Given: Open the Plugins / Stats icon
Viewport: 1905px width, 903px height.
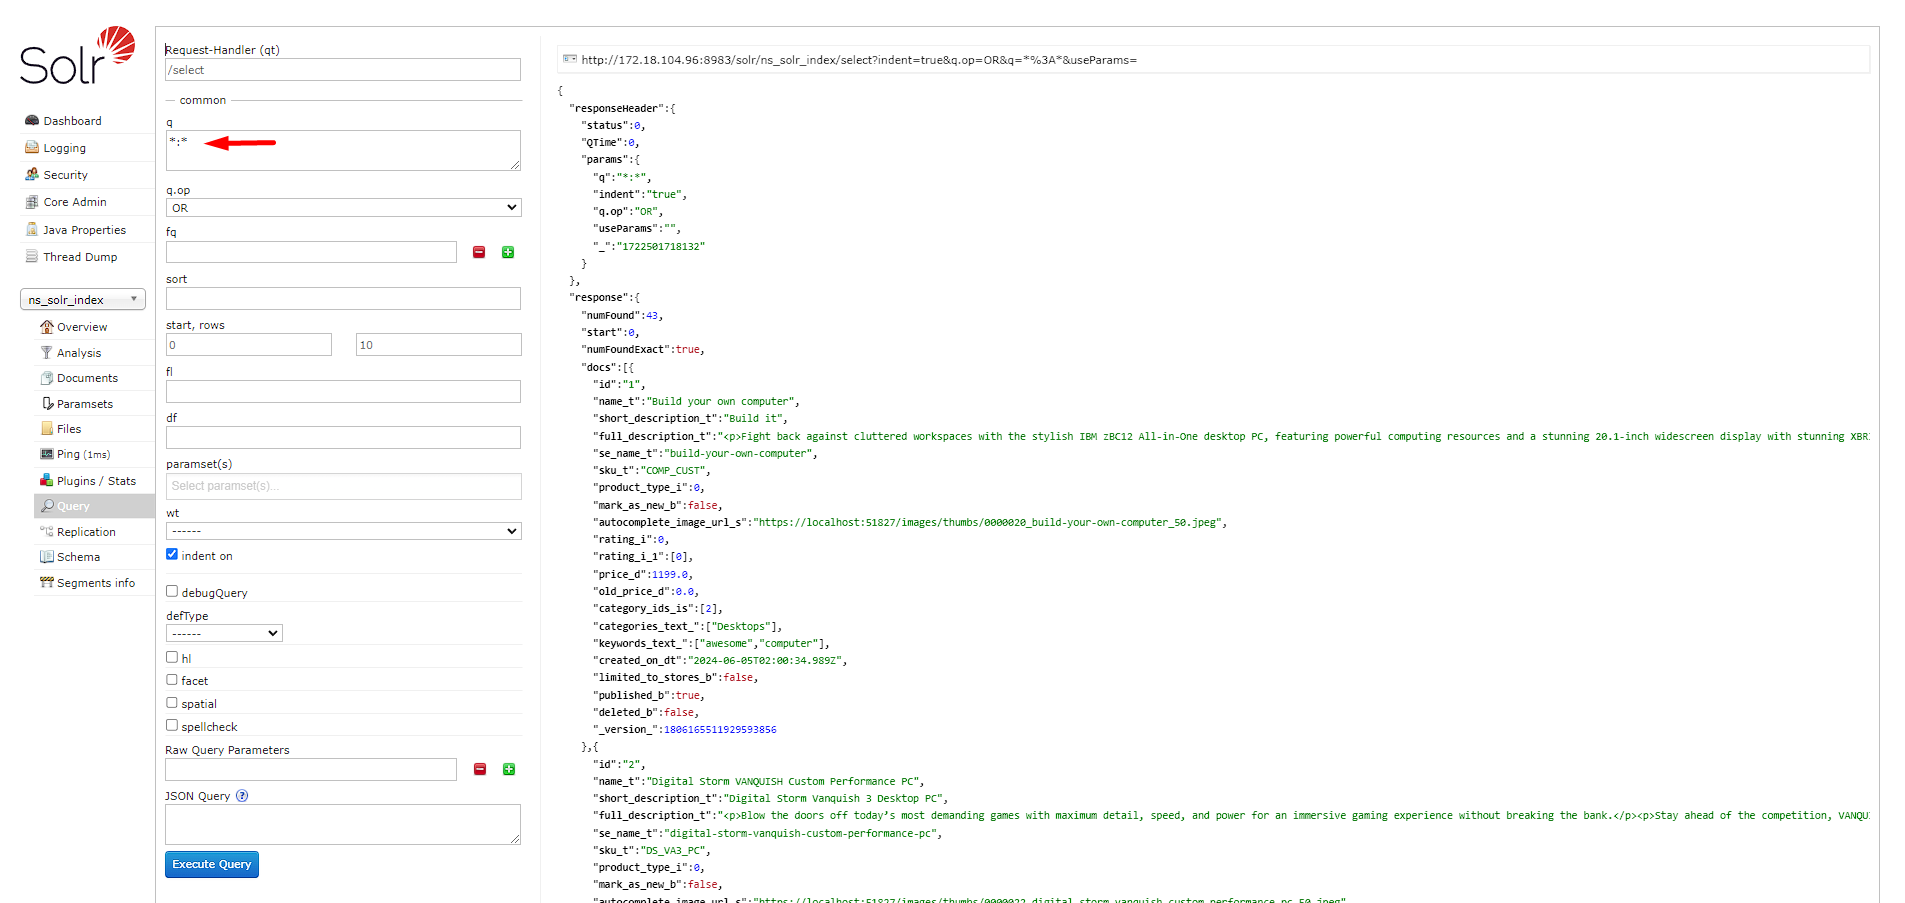Looking at the screenshot, I should point(46,481).
